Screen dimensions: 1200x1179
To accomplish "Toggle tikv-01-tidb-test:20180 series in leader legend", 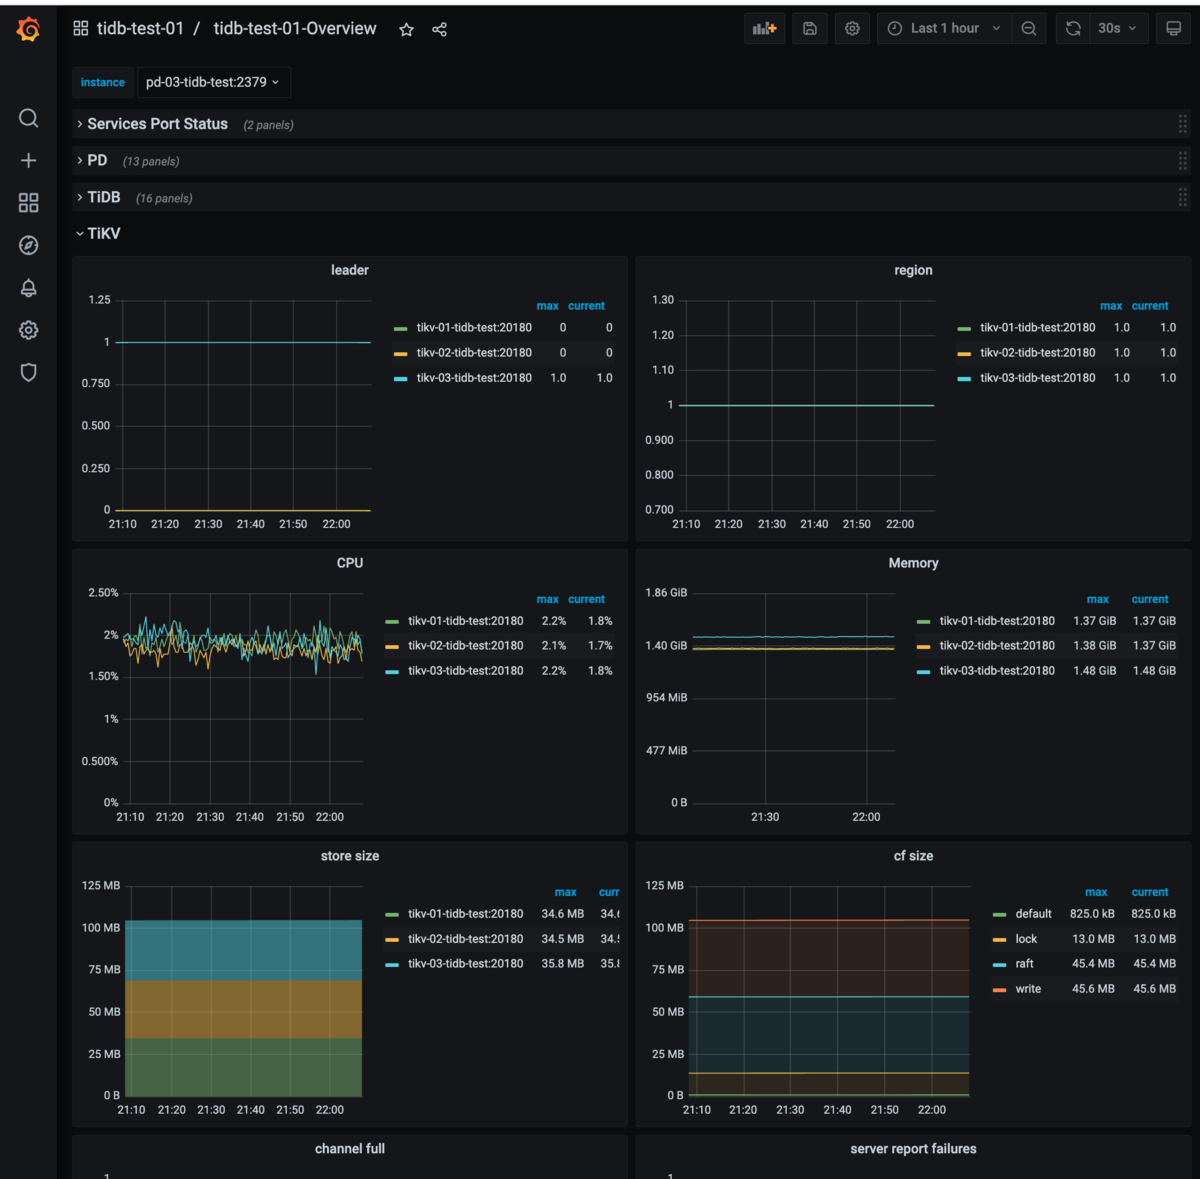I will point(474,327).
